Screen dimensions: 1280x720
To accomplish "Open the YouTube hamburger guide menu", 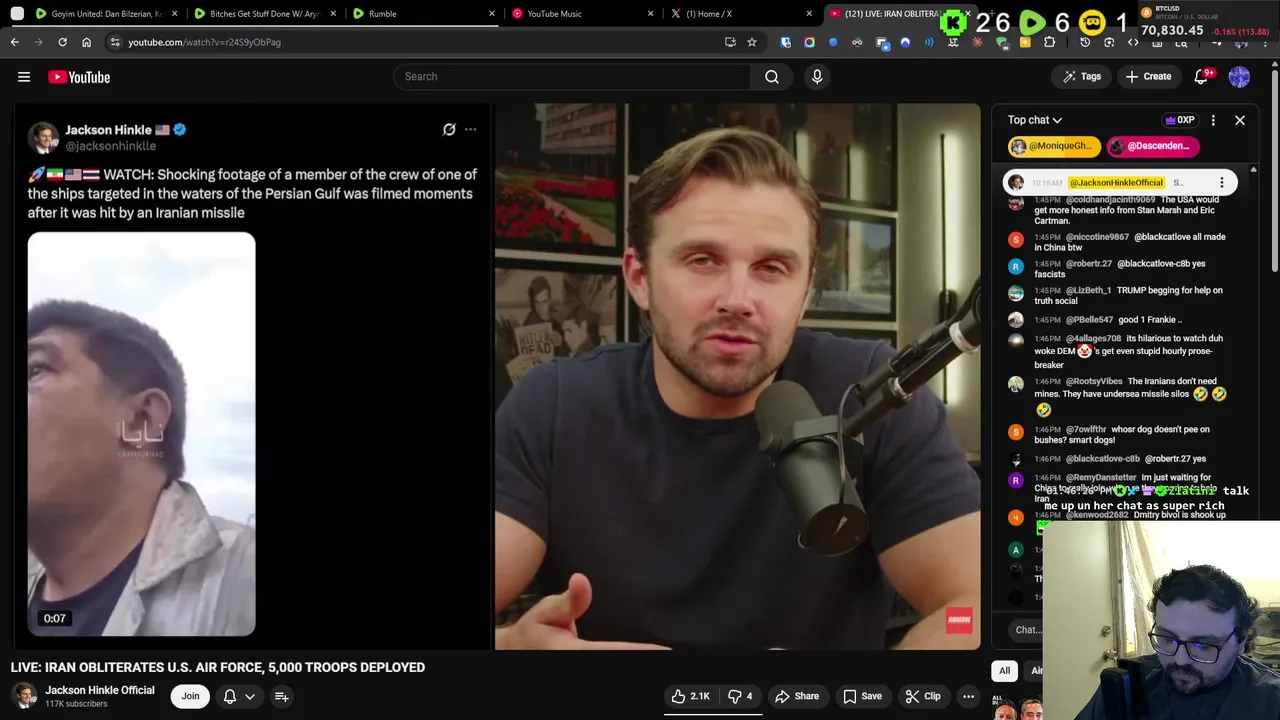I will pos(24,77).
